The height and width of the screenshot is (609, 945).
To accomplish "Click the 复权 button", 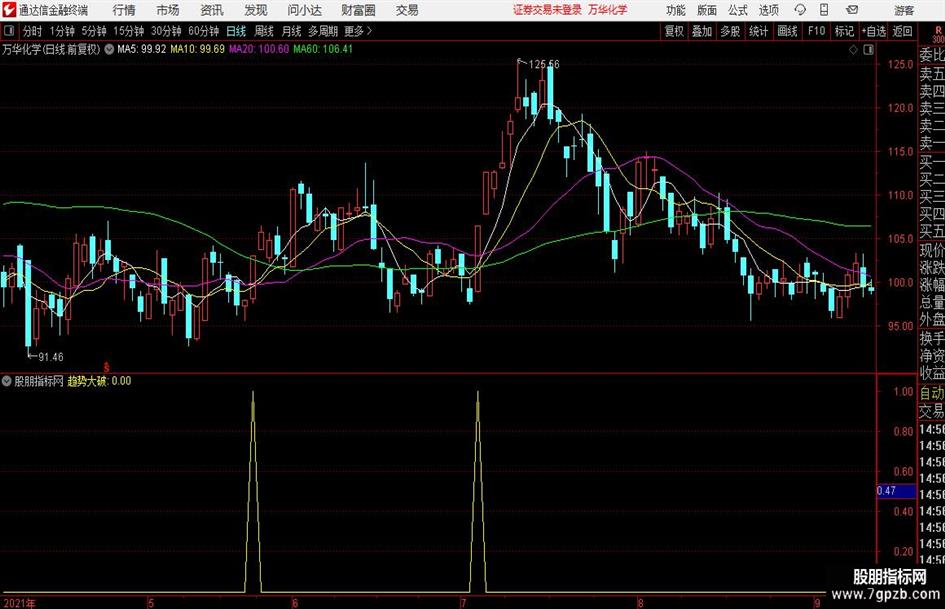I will pos(674,31).
